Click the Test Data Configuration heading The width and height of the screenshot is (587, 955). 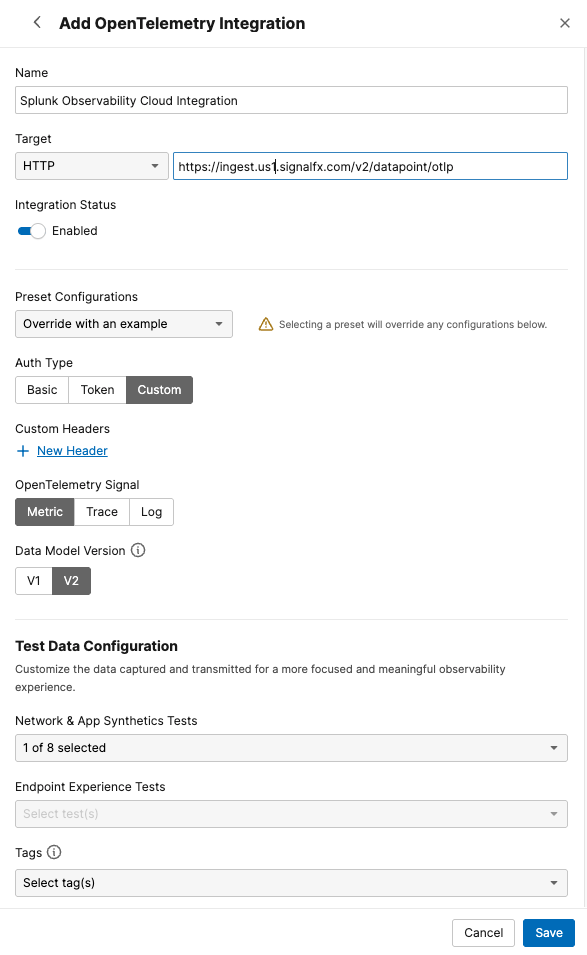[x=96, y=646]
